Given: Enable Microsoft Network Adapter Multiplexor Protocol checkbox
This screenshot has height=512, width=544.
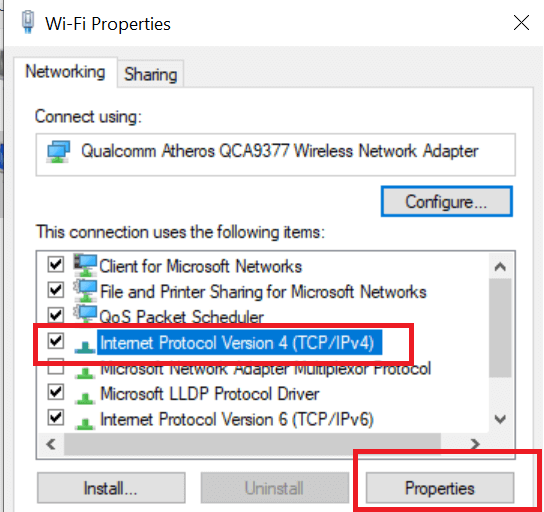Looking at the screenshot, I should [56, 368].
